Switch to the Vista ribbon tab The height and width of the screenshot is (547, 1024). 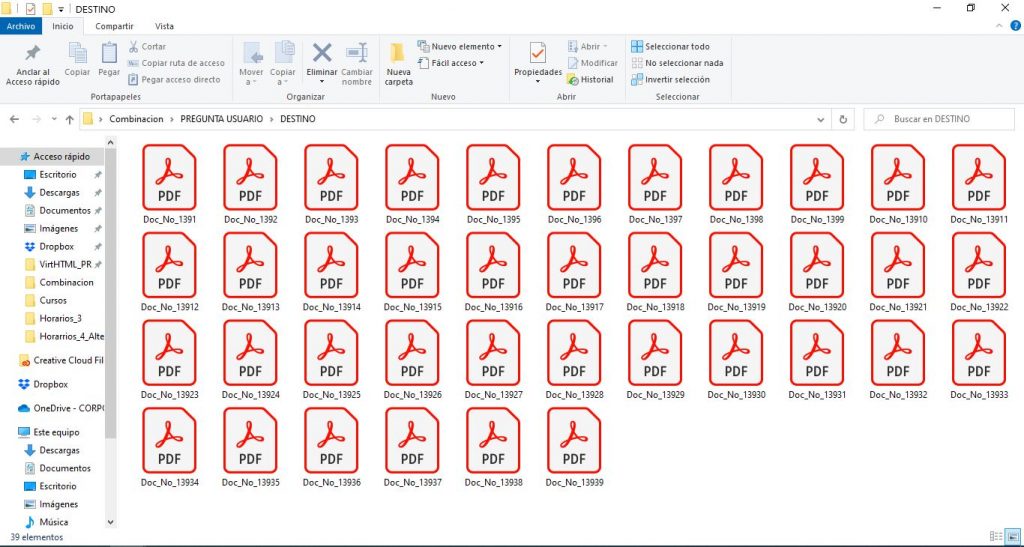pos(164,26)
